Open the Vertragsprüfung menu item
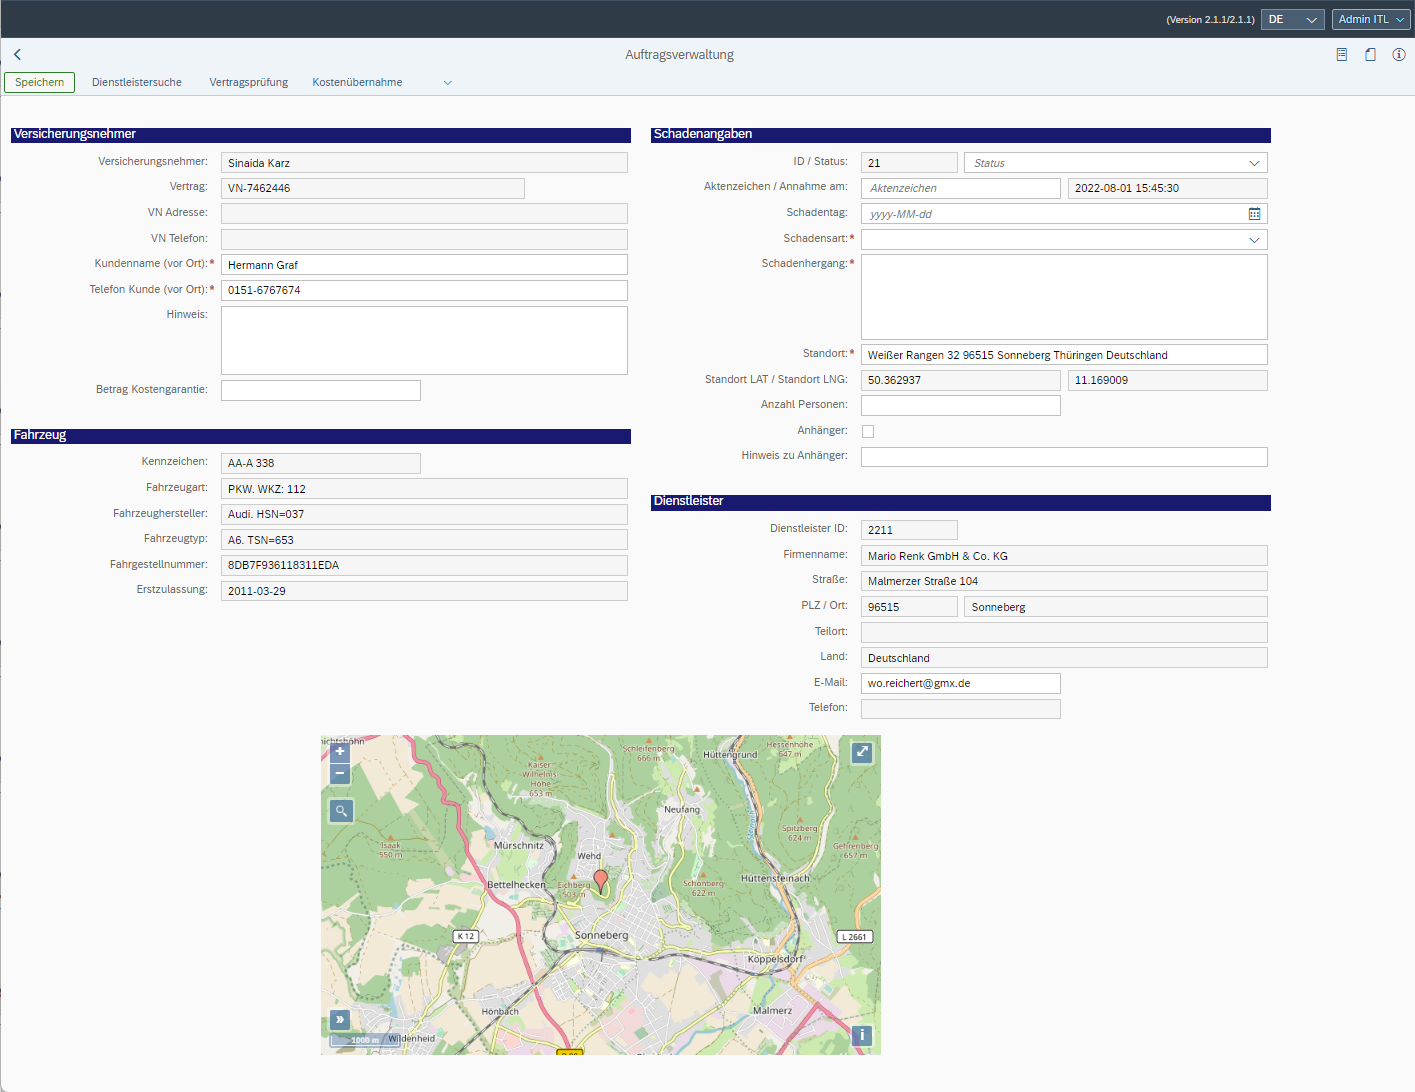 click(x=247, y=82)
